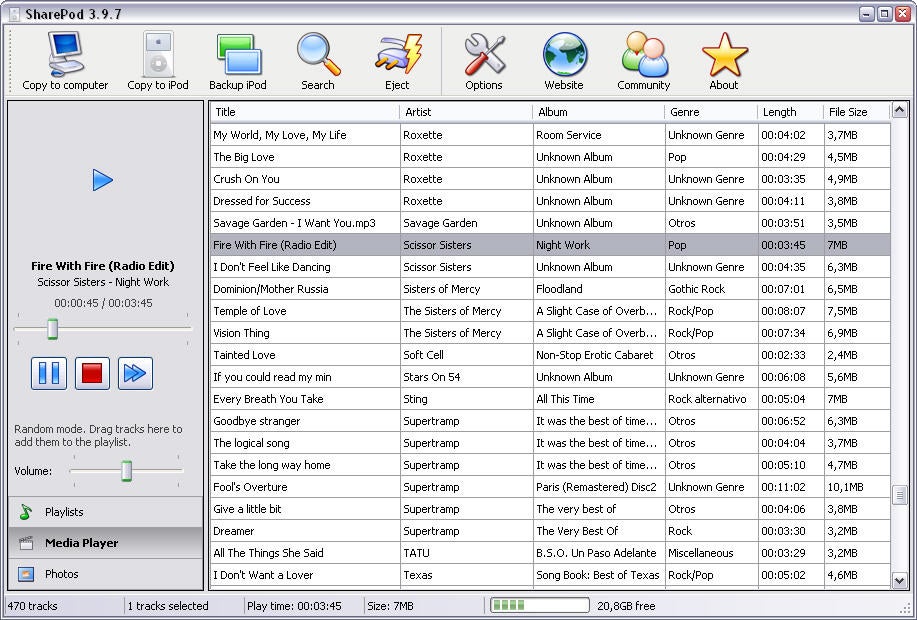
Task: Skip to next track with the fast-forward button
Action: (x=136, y=373)
